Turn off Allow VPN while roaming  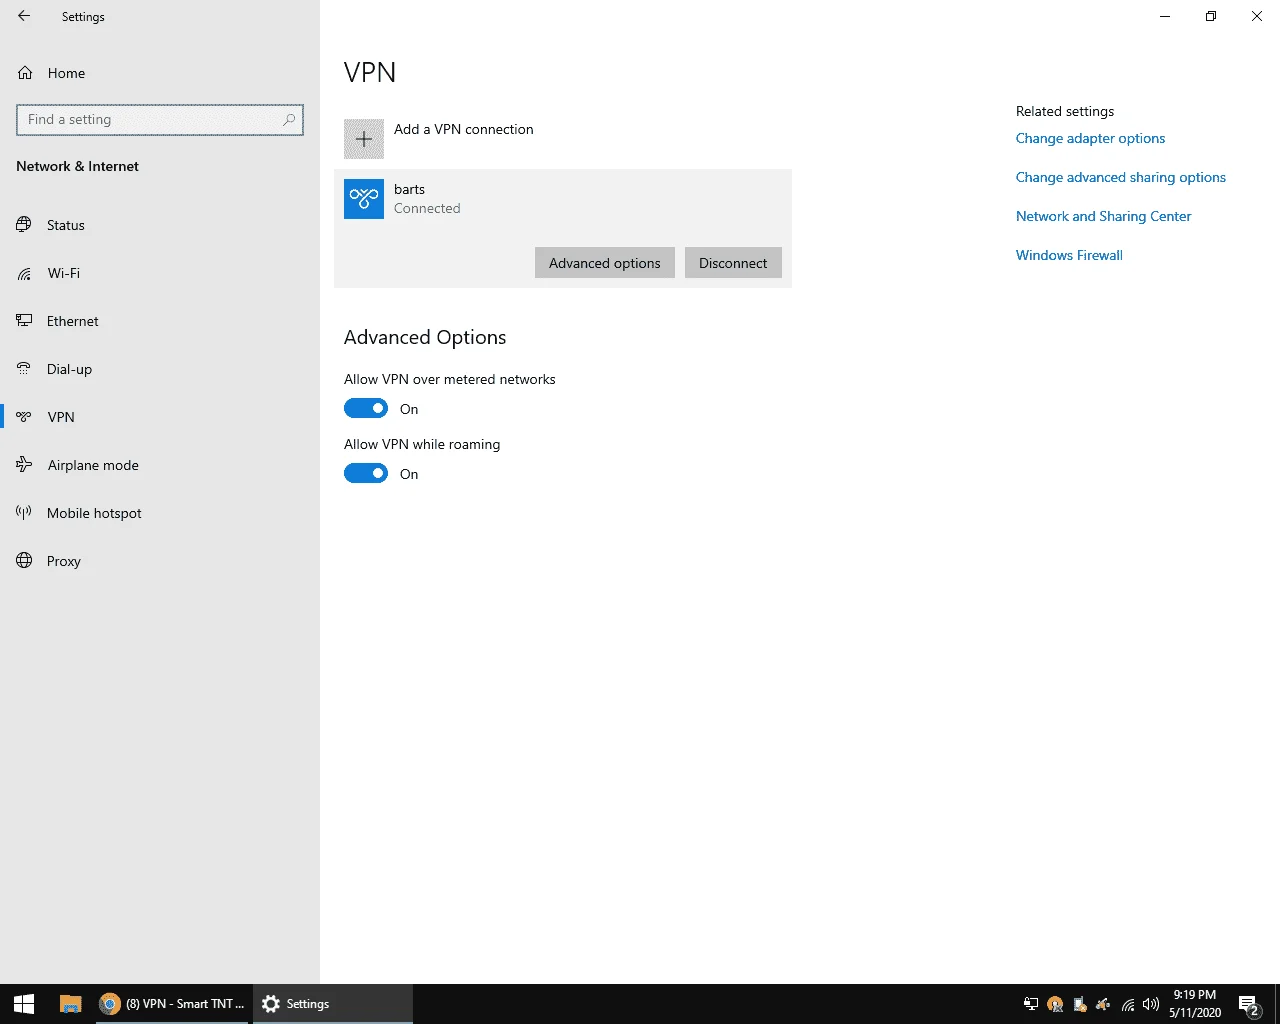366,473
